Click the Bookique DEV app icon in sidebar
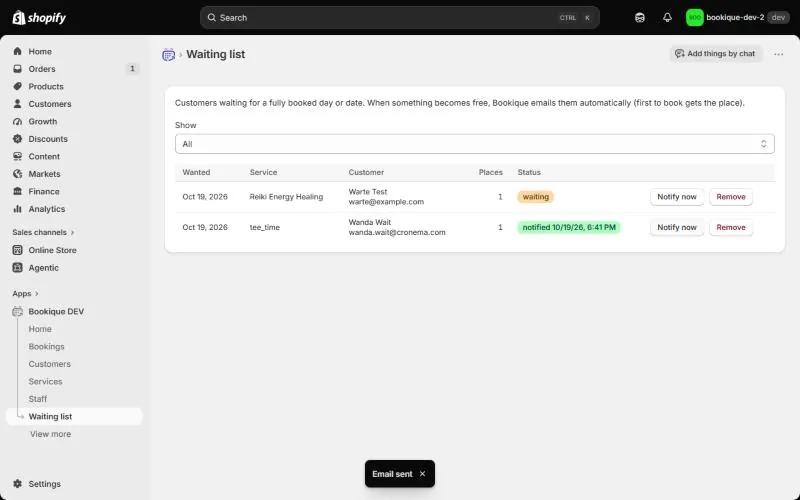The width and height of the screenshot is (800, 500). pyautogui.click(x=17, y=311)
